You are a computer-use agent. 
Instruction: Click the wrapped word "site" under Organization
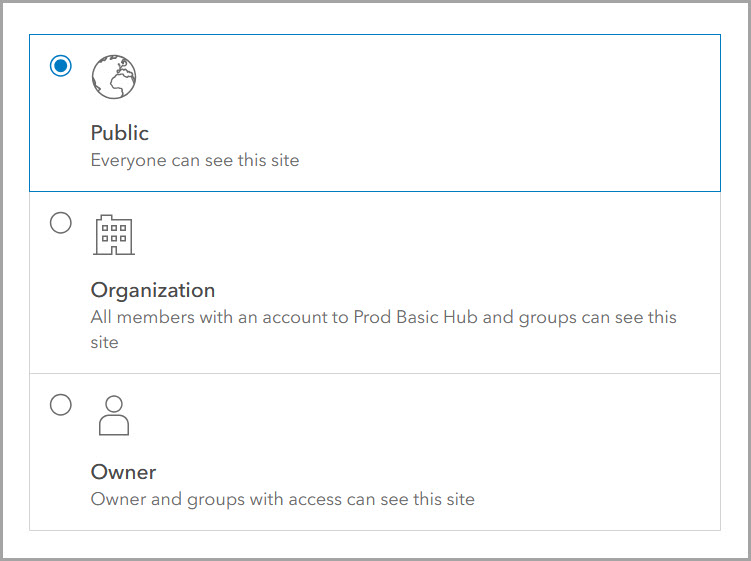tap(105, 342)
